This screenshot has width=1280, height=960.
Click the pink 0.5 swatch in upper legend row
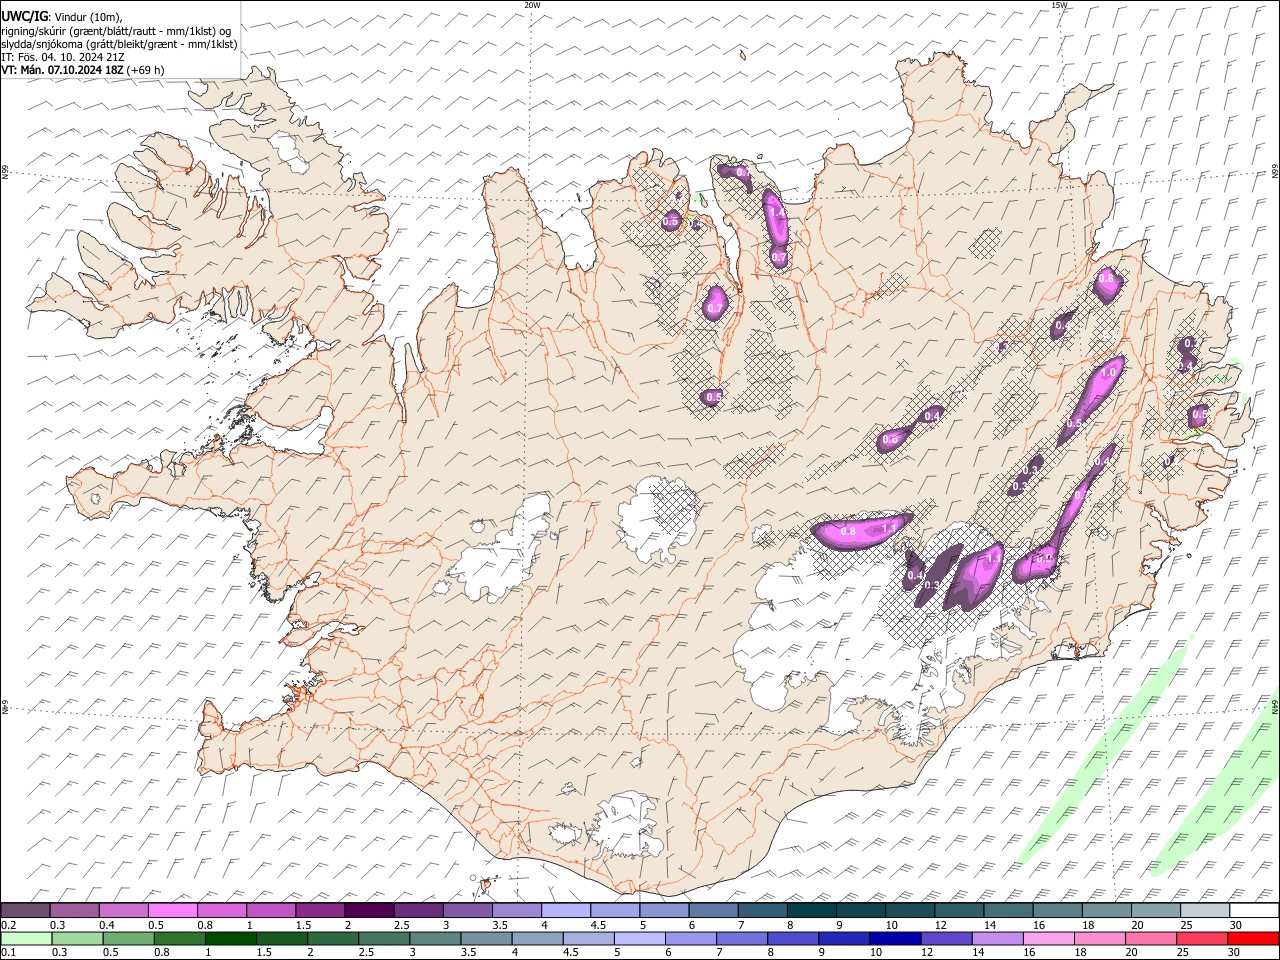tap(172, 911)
